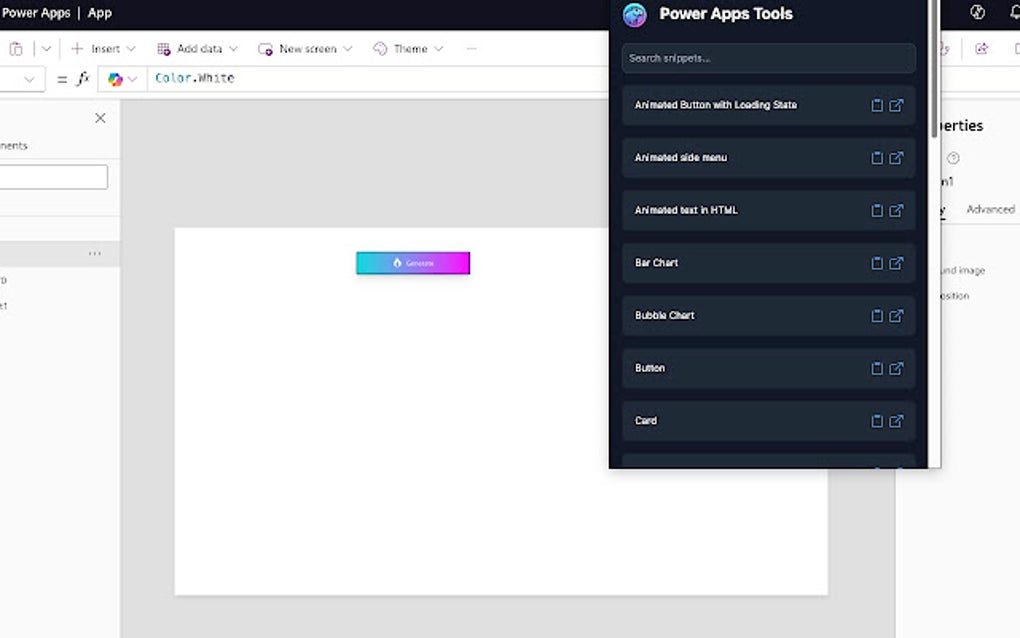Screen dimensions: 1020x638
Task: Open the Theme menu
Action: point(408,48)
